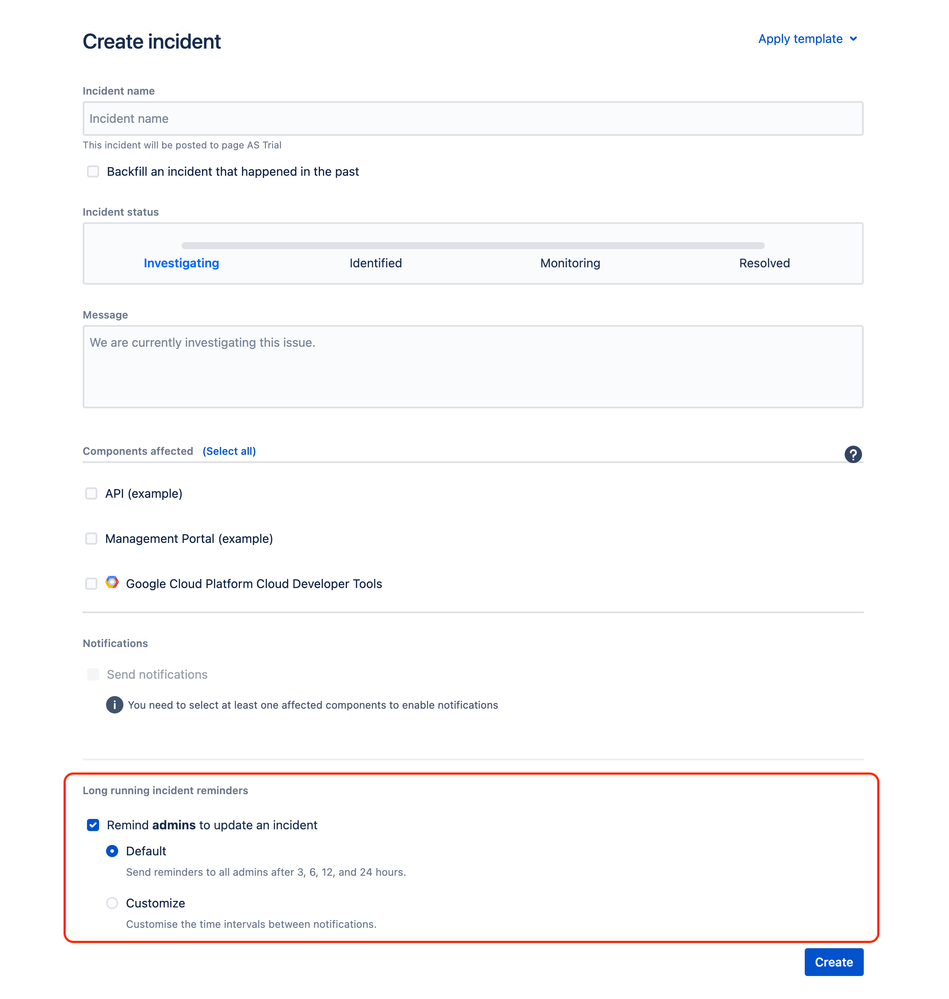Uncheck Remind admins to update an incident

[93, 825]
